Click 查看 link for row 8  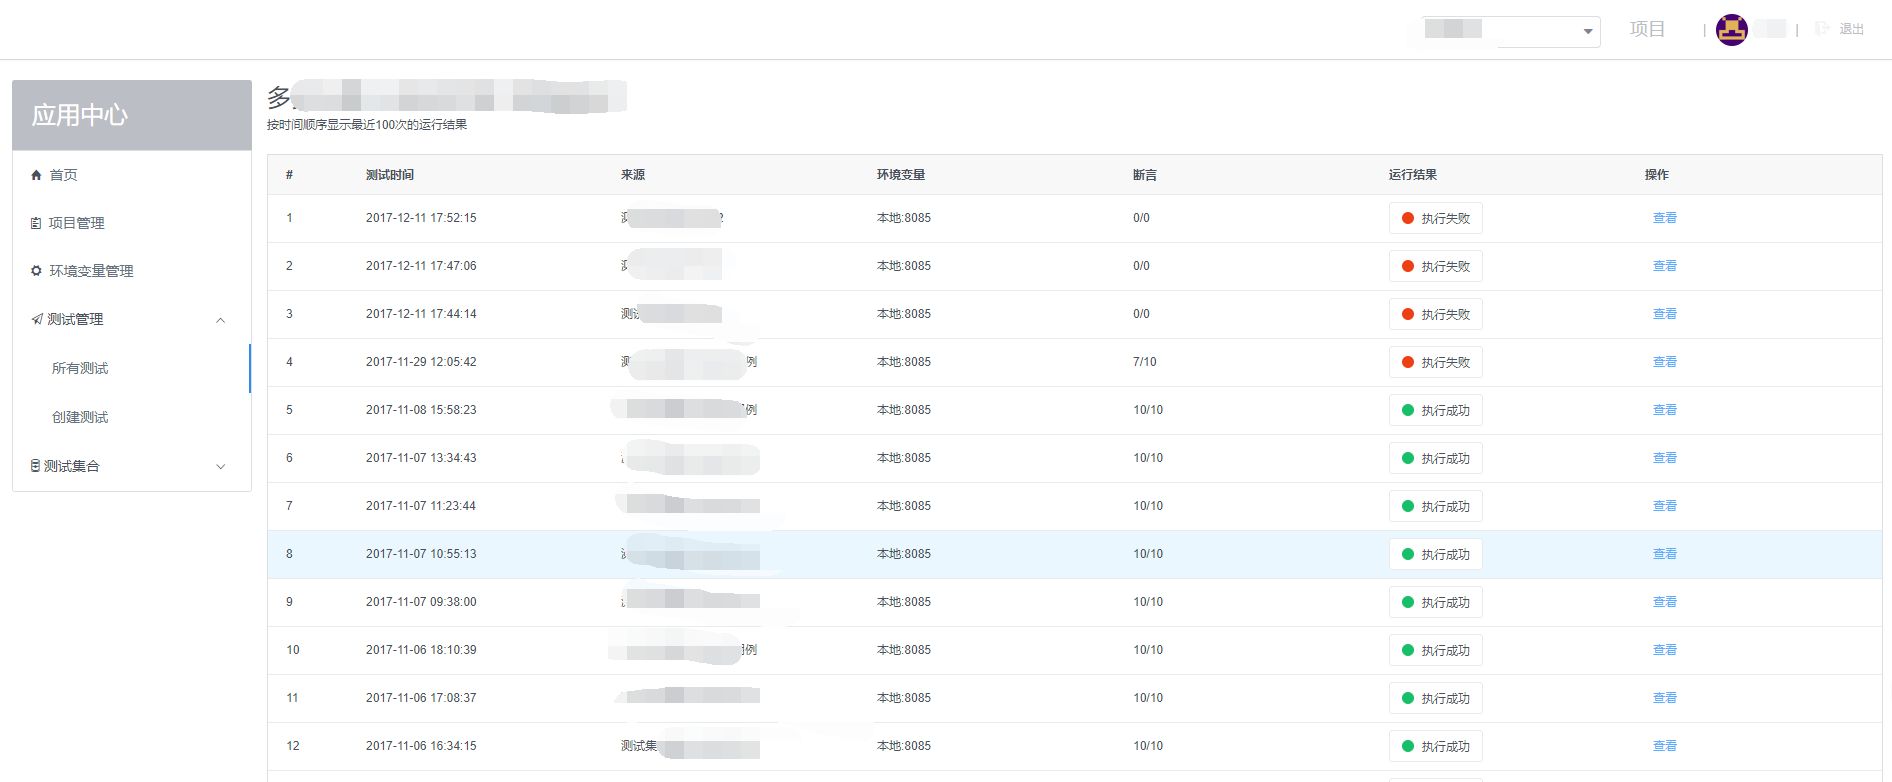(x=1665, y=554)
